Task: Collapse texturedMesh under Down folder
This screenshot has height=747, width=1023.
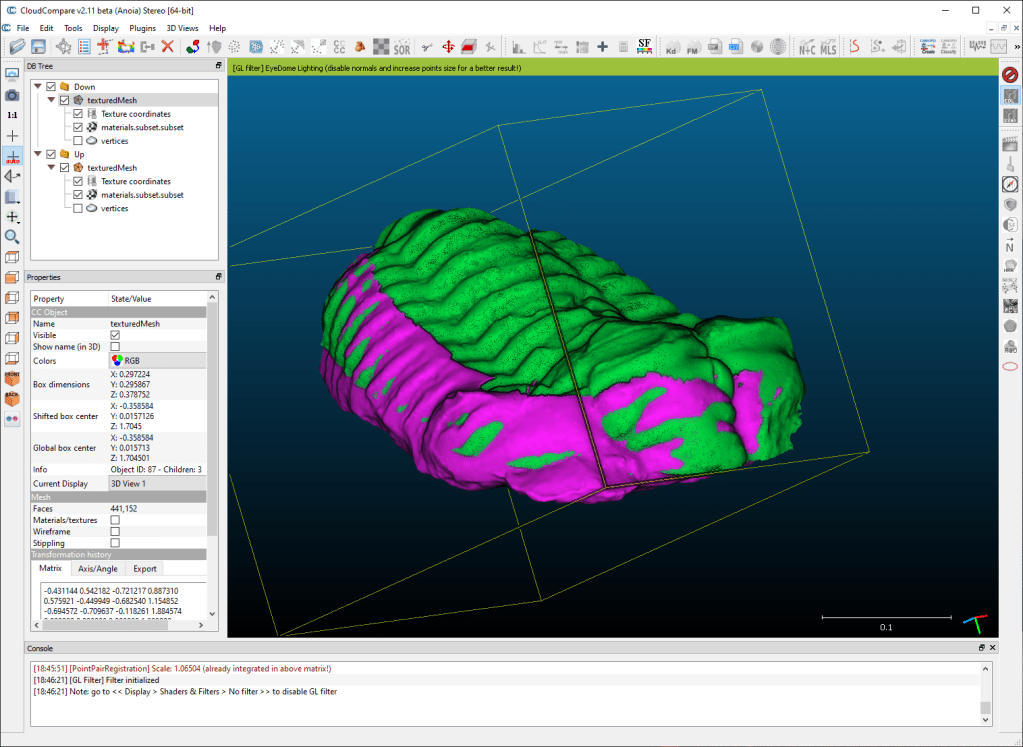Action: click(51, 101)
